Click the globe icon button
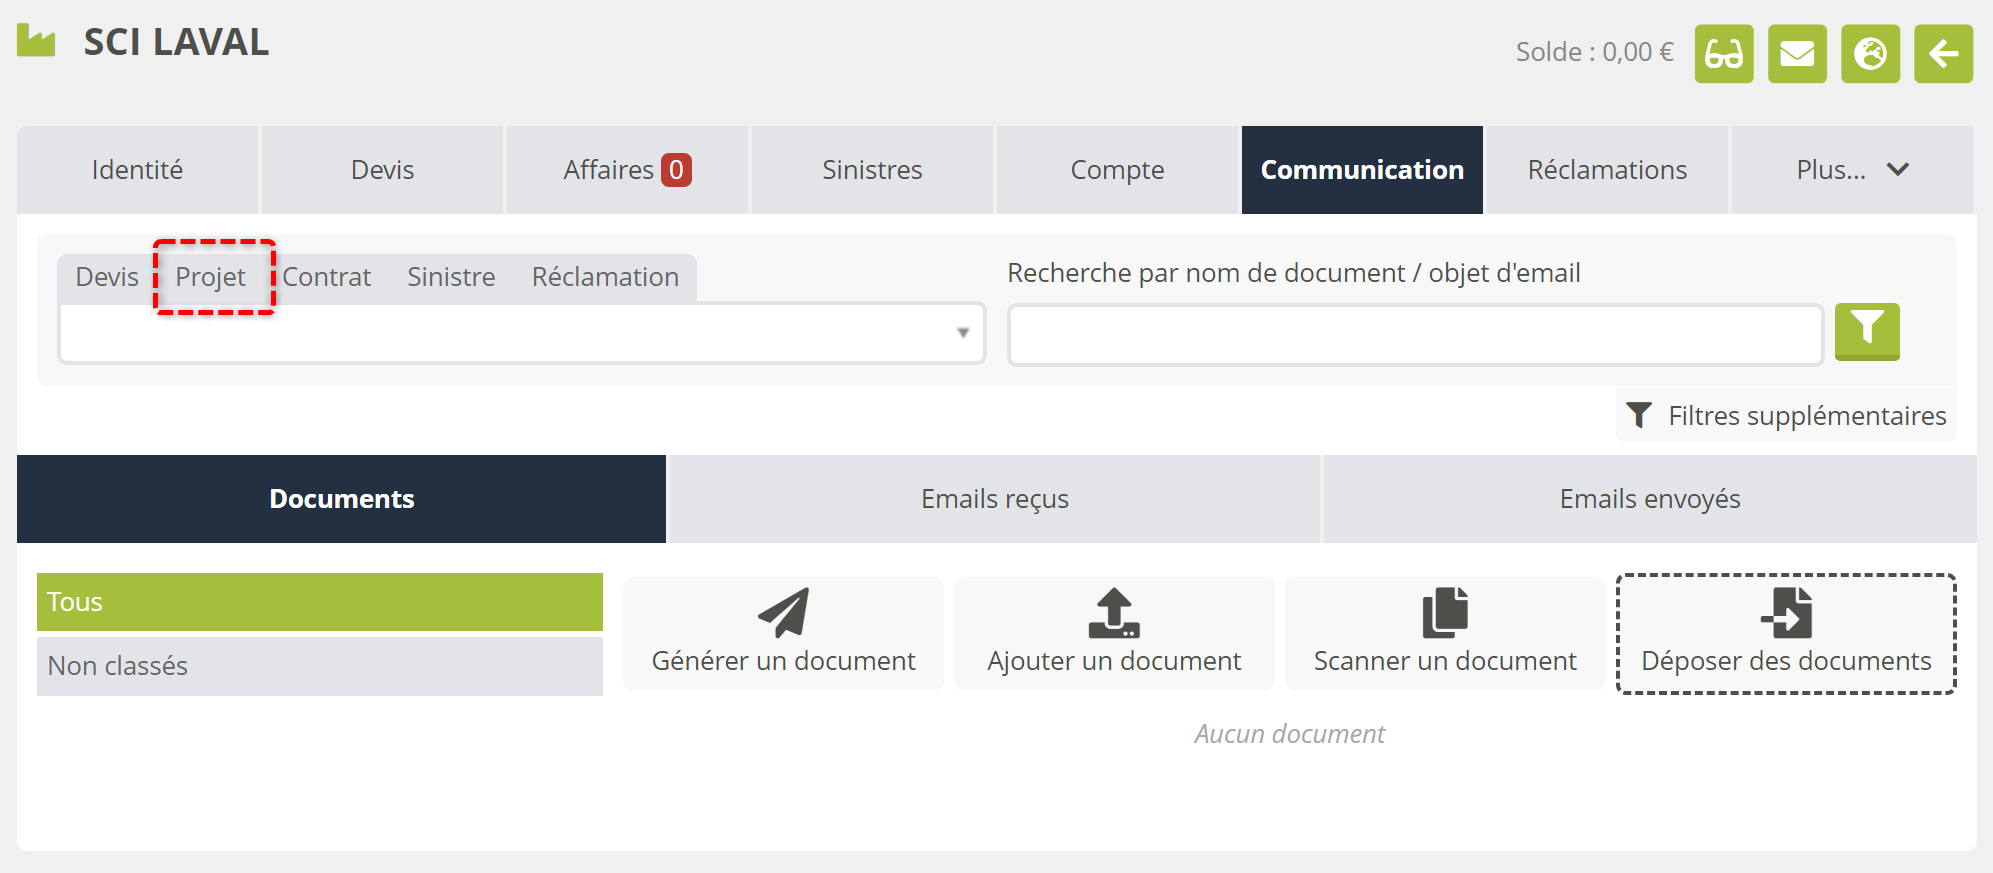This screenshot has height=873, width=1993. pyautogui.click(x=1870, y=54)
